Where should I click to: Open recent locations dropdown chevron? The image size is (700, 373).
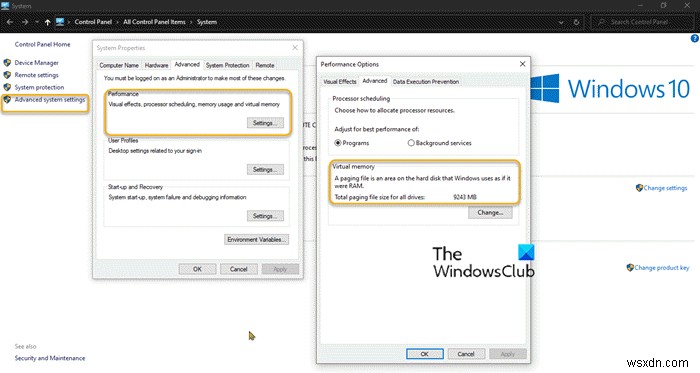tap(37, 22)
